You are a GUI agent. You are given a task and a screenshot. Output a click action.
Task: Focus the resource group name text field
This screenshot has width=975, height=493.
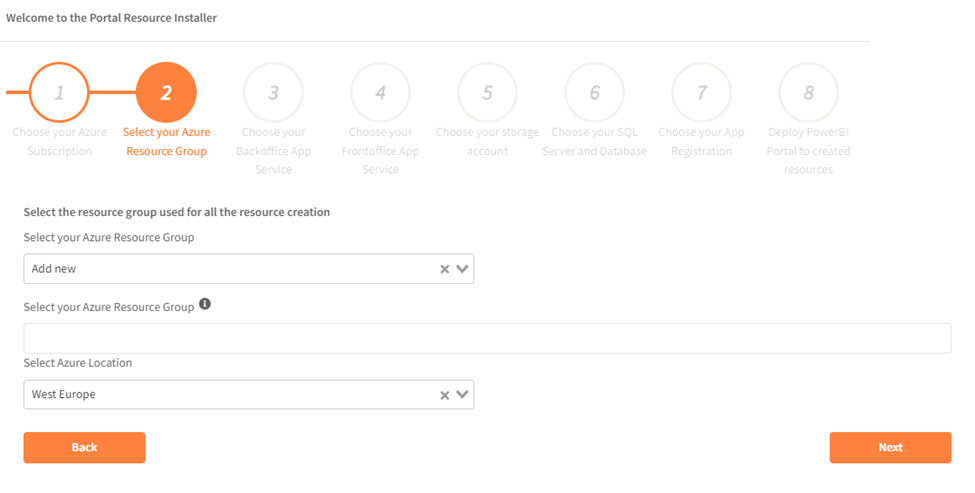tap(487, 338)
